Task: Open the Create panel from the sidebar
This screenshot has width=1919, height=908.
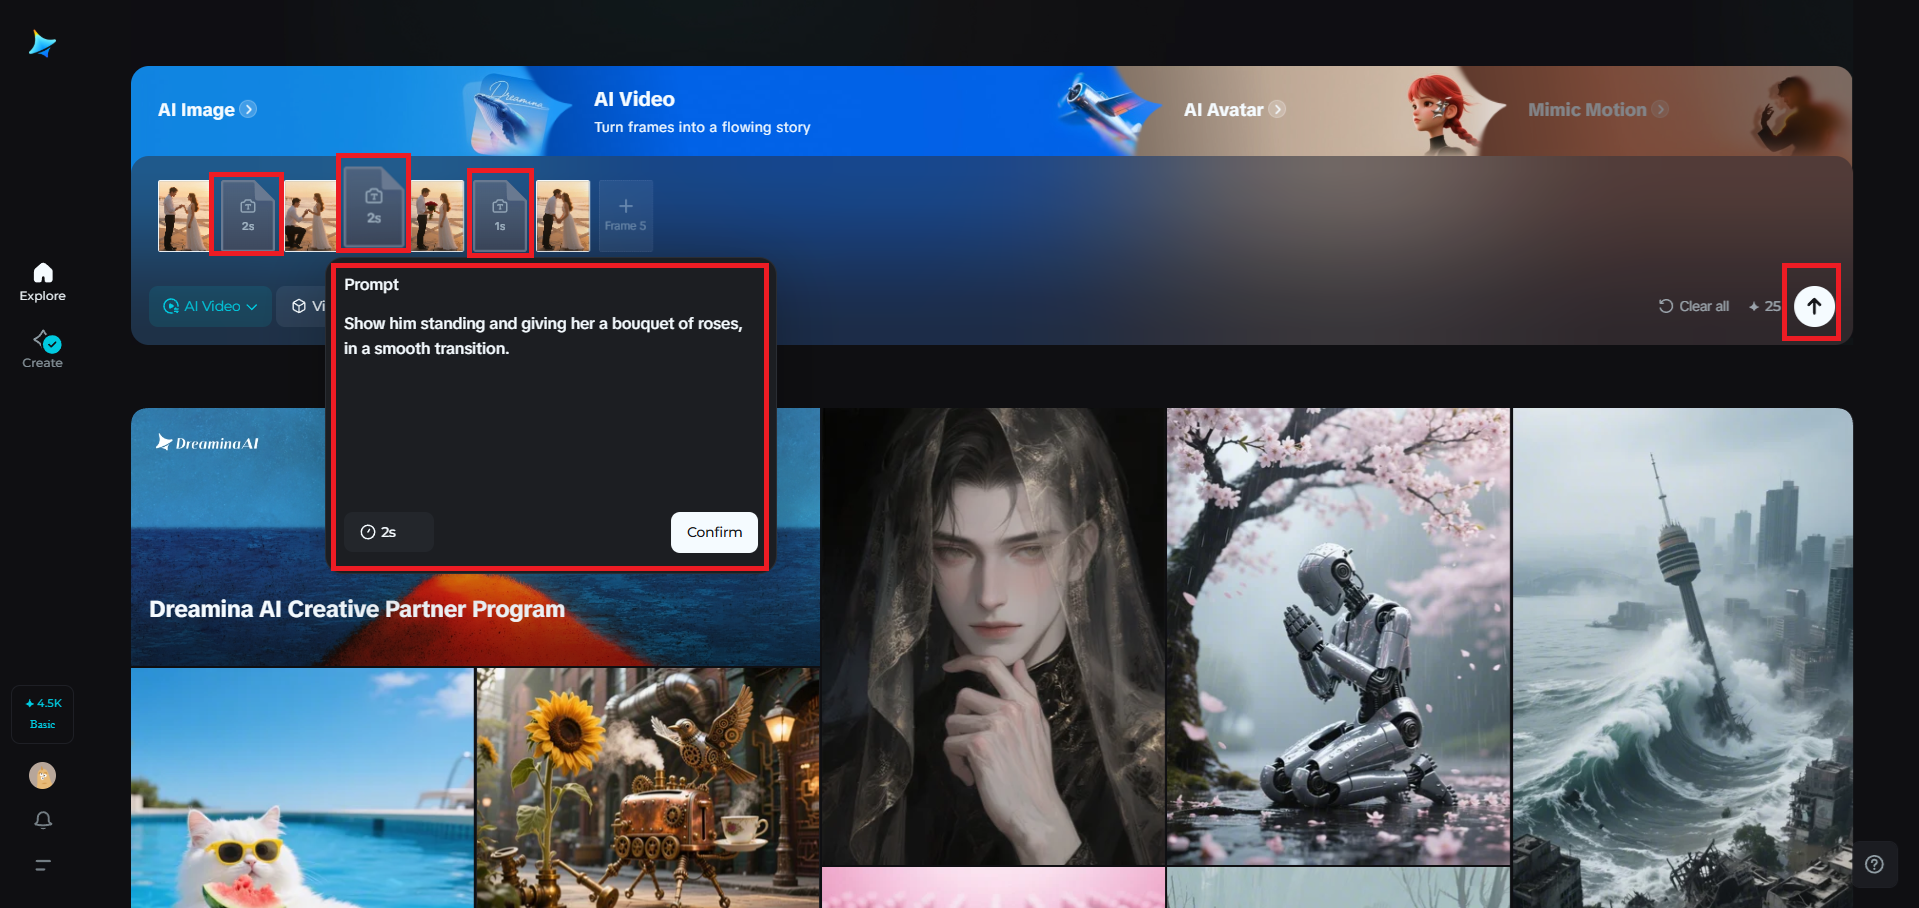Action: (42, 348)
